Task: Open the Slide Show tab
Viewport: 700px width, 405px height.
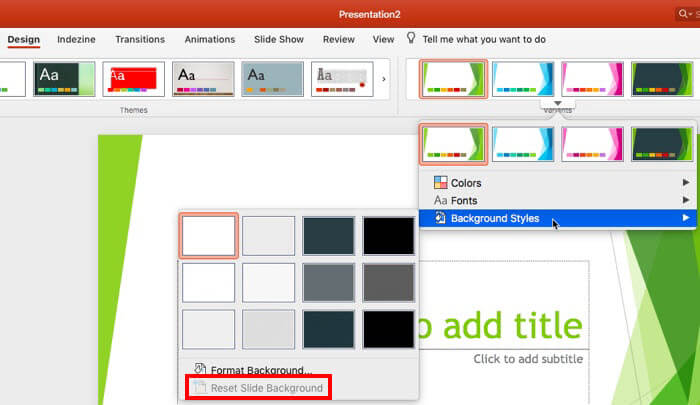Action: click(279, 39)
